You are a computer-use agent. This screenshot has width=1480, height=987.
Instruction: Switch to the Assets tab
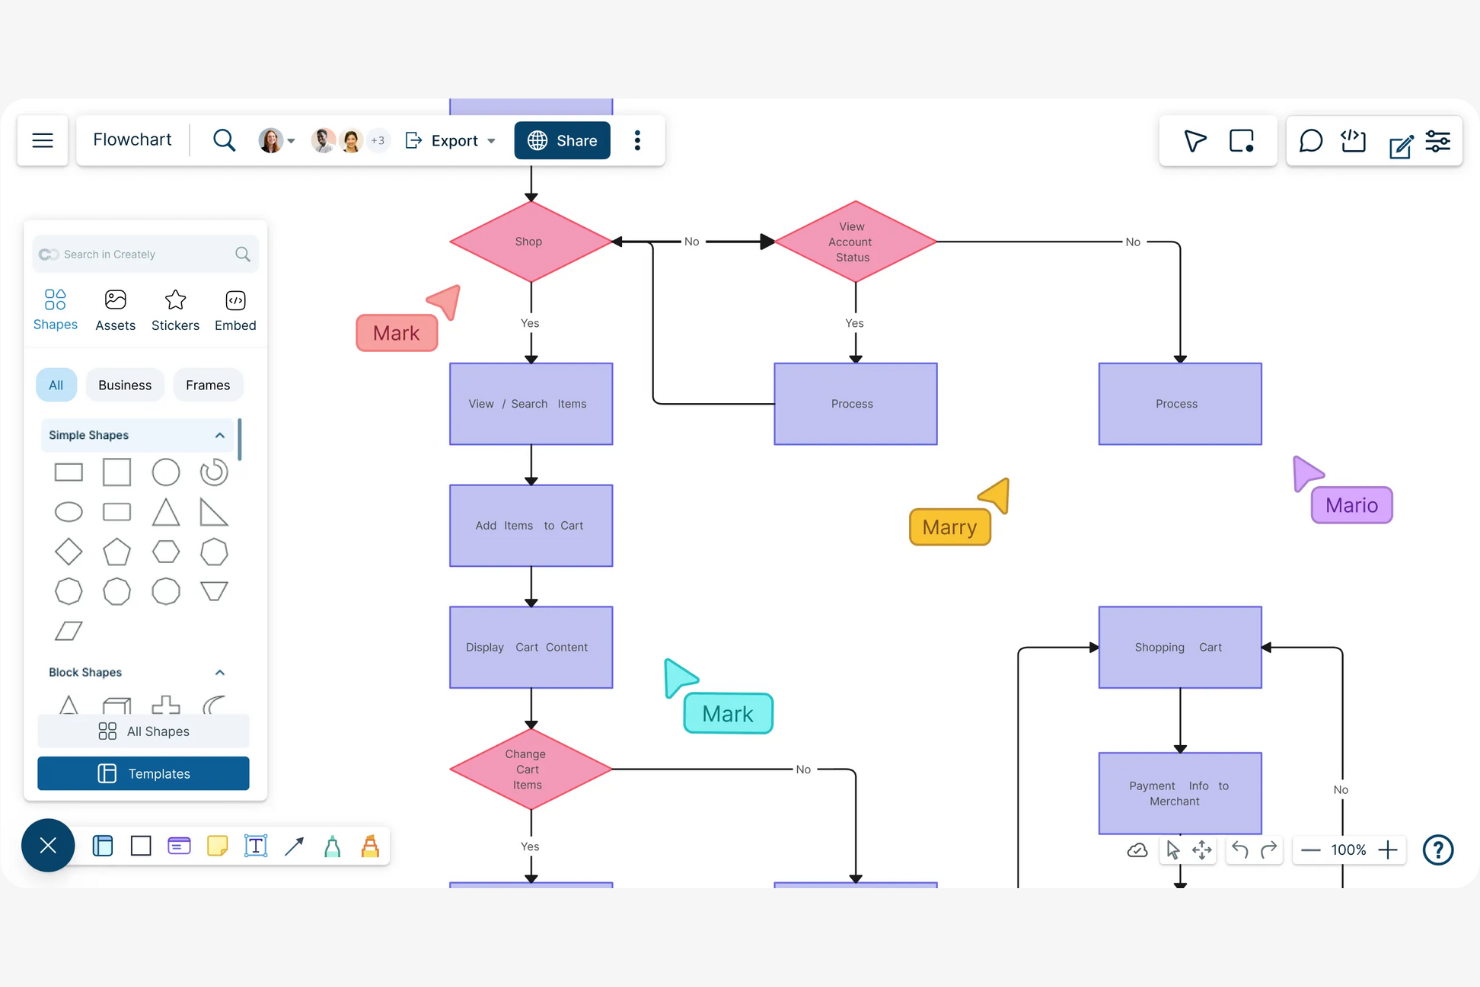(x=115, y=310)
